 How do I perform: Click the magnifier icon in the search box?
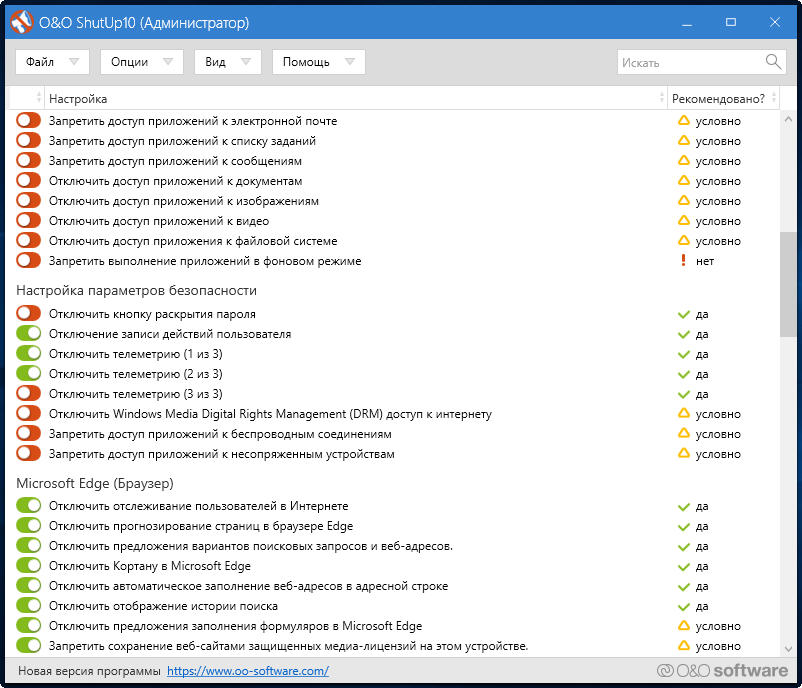click(773, 62)
